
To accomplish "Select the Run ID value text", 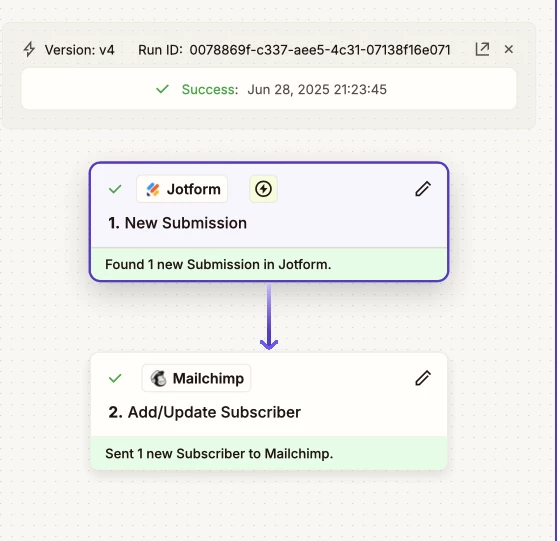I will (x=320, y=50).
